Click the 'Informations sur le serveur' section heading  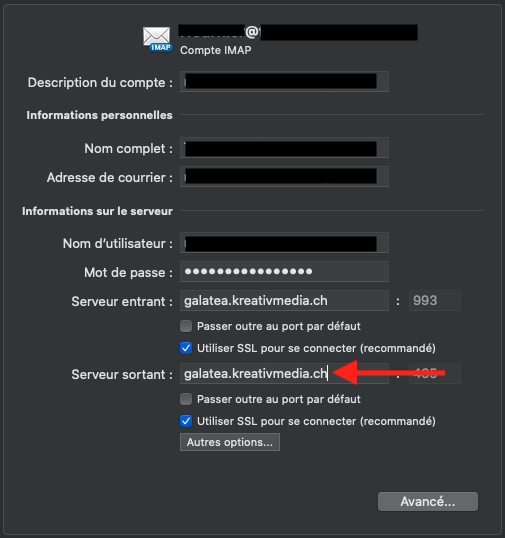pos(97,211)
